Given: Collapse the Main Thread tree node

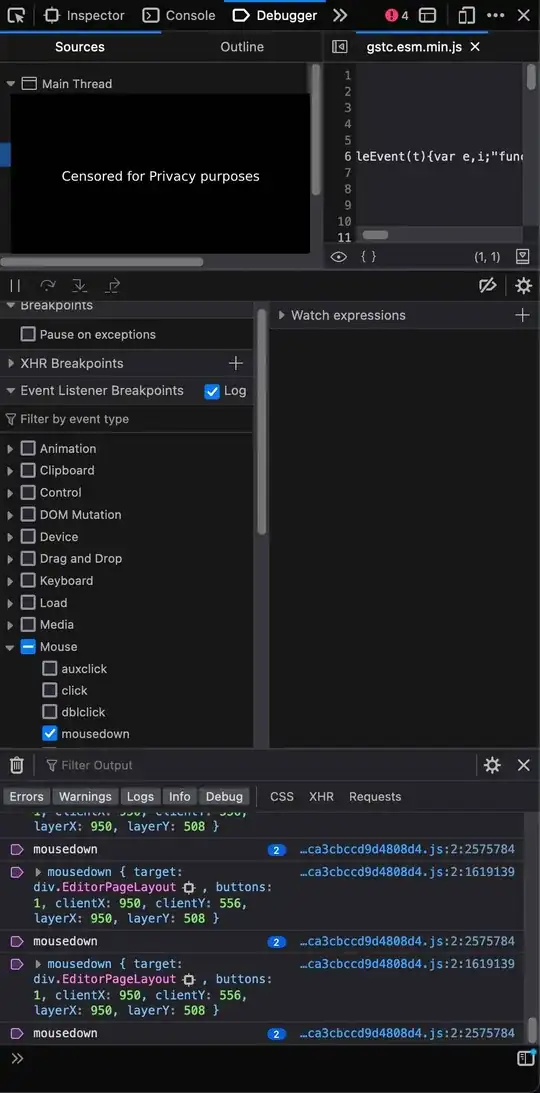Looking at the screenshot, I should pyautogui.click(x=10, y=84).
